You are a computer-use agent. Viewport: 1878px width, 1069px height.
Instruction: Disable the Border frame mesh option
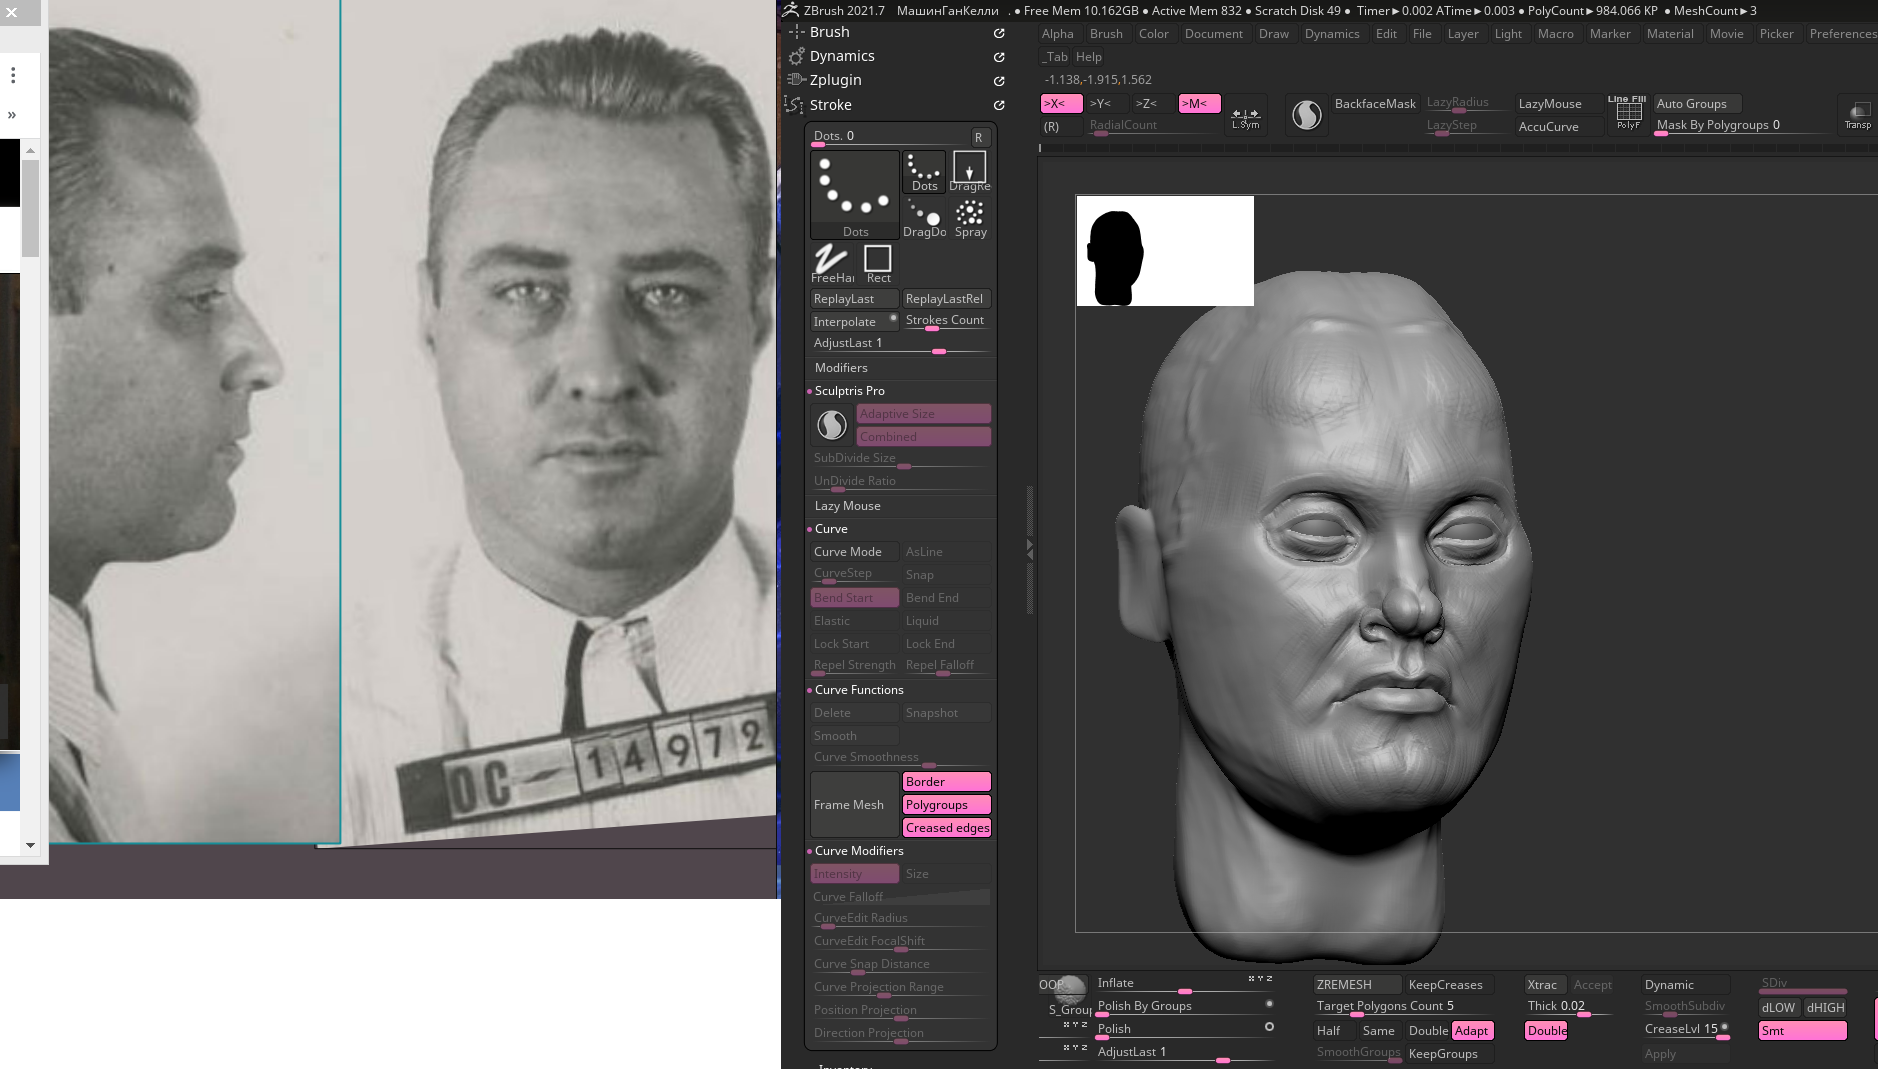(x=946, y=782)
